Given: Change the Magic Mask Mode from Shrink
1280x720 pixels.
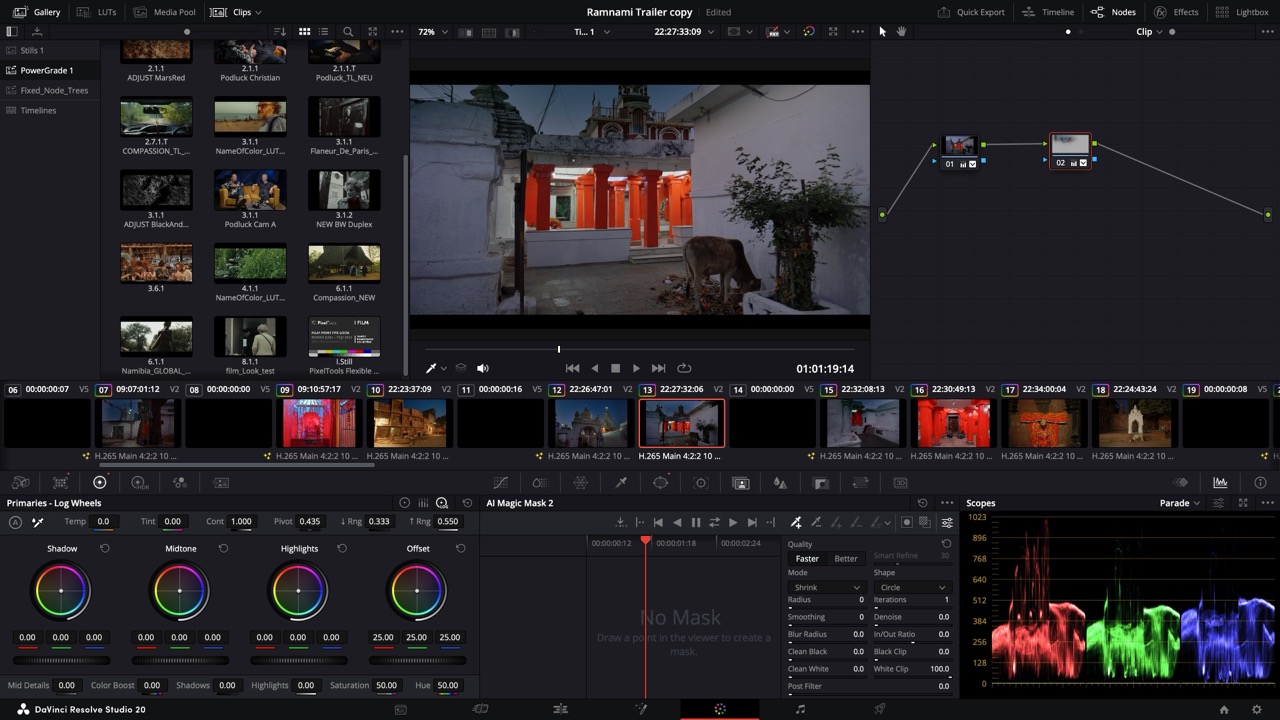Looking at the screenshot, I should point(825,587).
